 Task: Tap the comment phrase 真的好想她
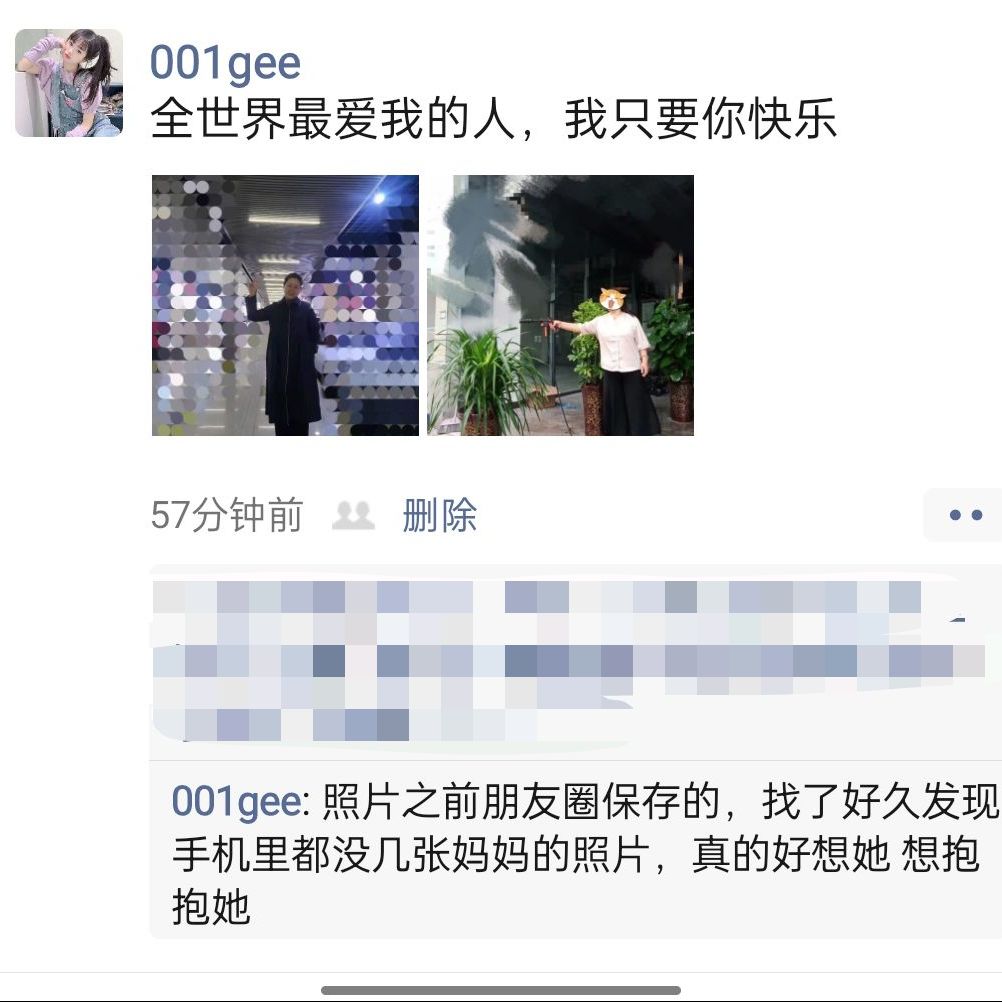tap(791, 854)
